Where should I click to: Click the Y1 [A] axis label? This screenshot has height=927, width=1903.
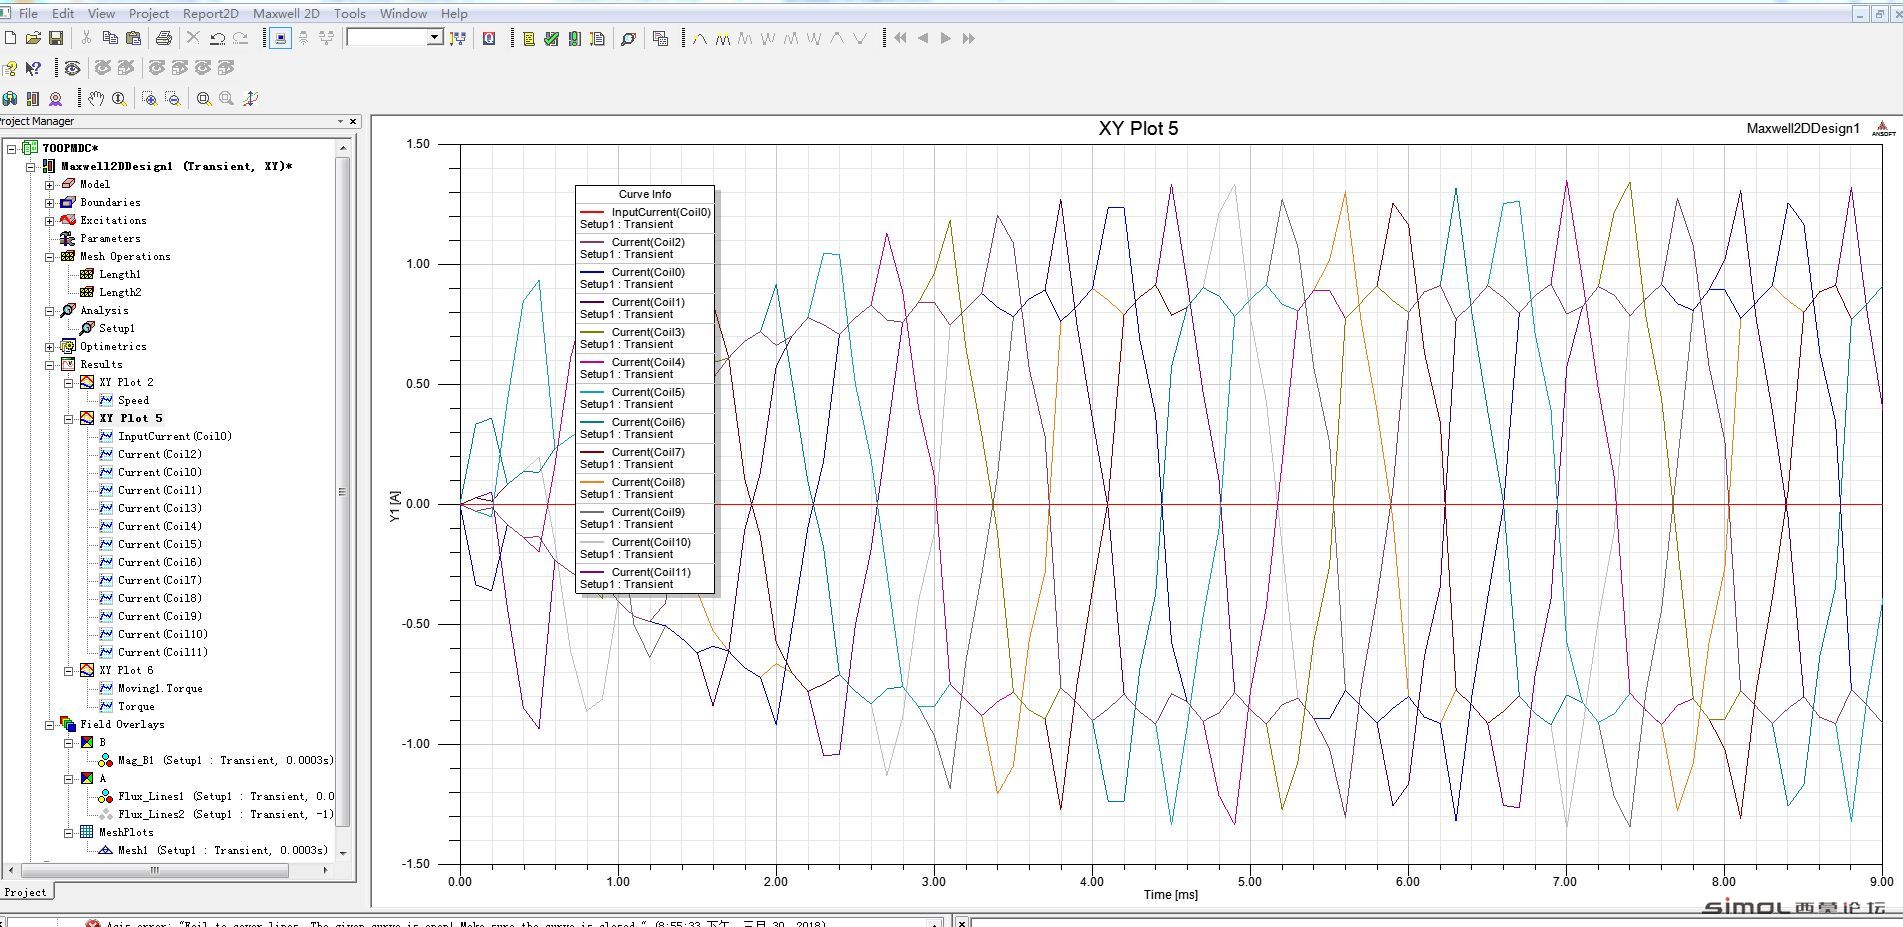(x=395, y=505)
